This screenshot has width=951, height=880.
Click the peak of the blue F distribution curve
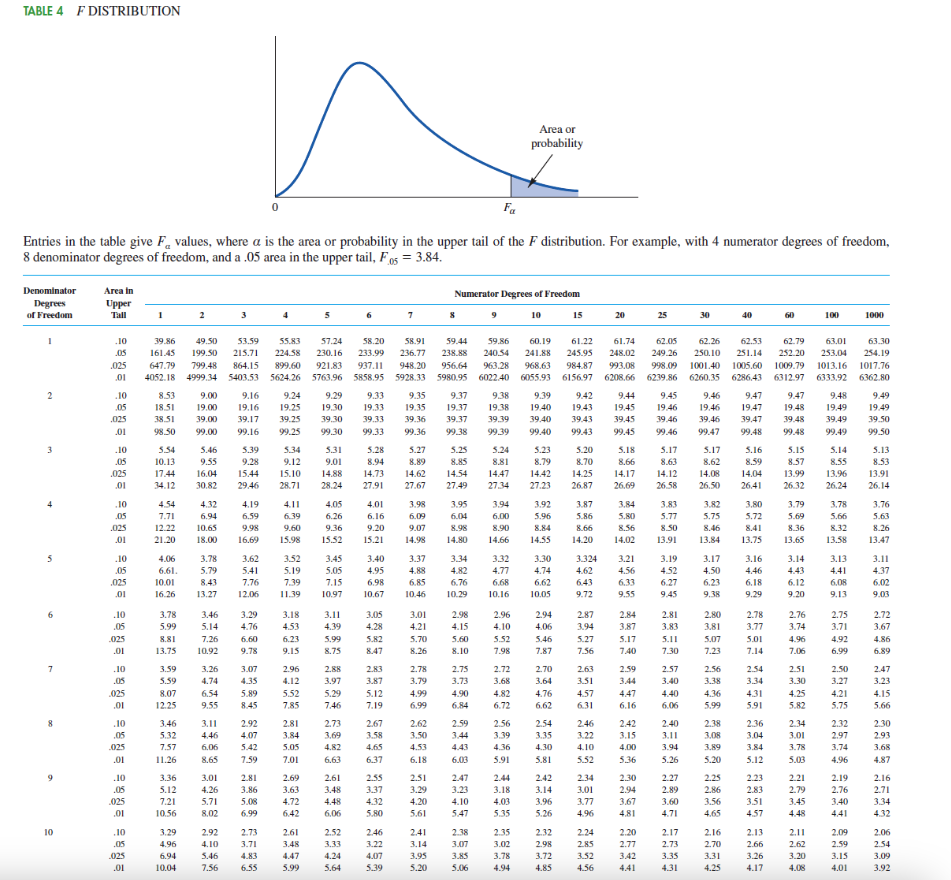pos(358,63)
